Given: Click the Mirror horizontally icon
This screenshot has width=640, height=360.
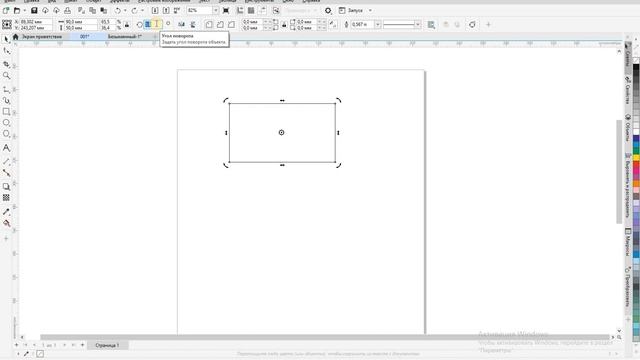Looking at the screenshot, I should point(182,24).
